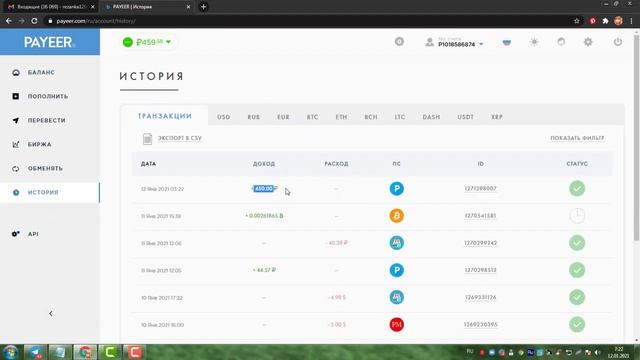Click the Дата column header
This screenshot has height=360, width=640.
click(x=148, y=164)
